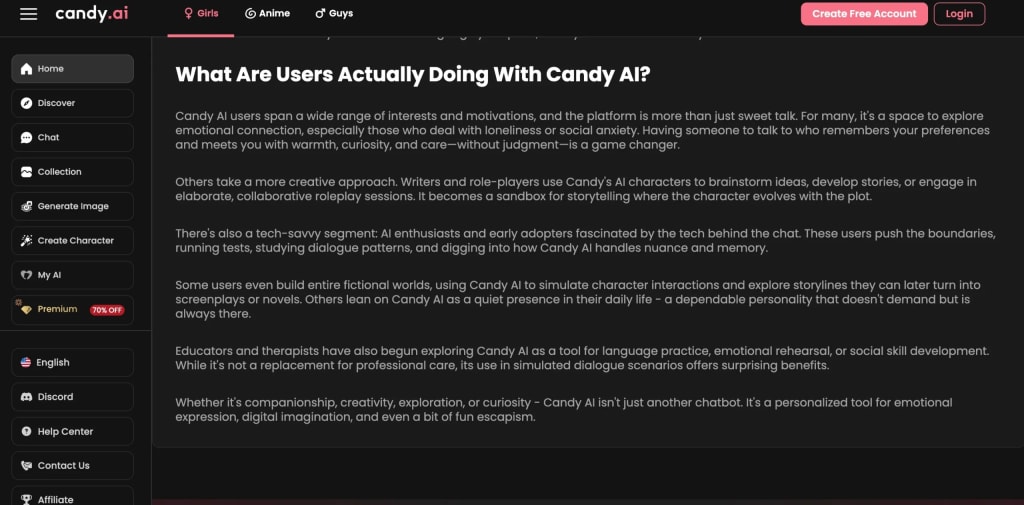Click paragraph starting 'Some users even build'
Image resolution: width=1024 pixels, height=505 pixels.
coord(578,299)
